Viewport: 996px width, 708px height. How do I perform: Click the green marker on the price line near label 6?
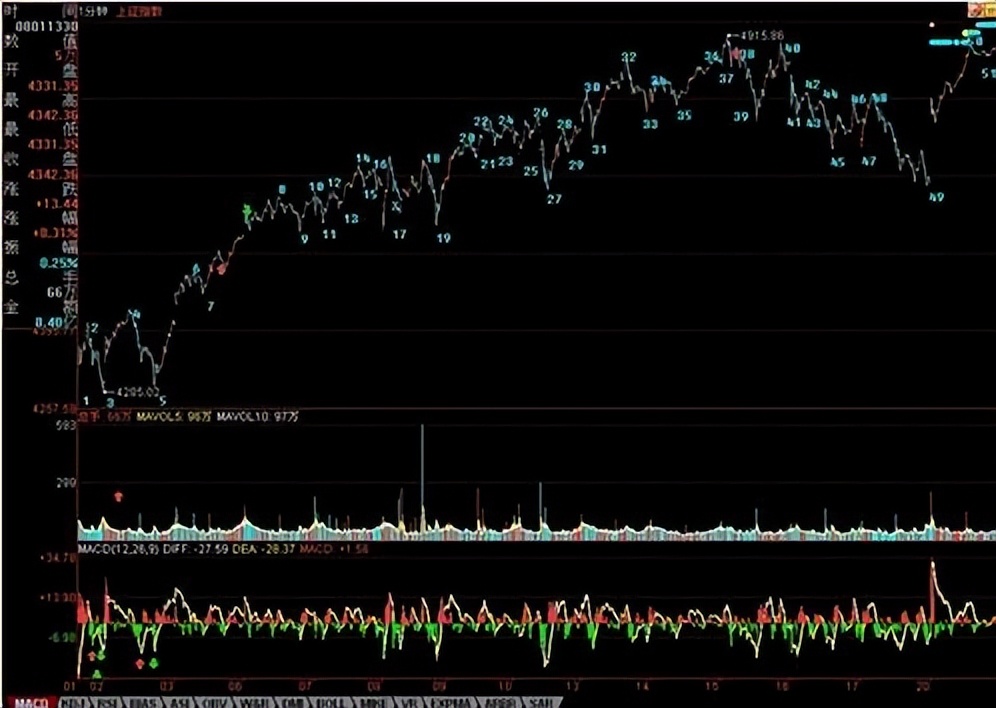[x=248, y=212]
